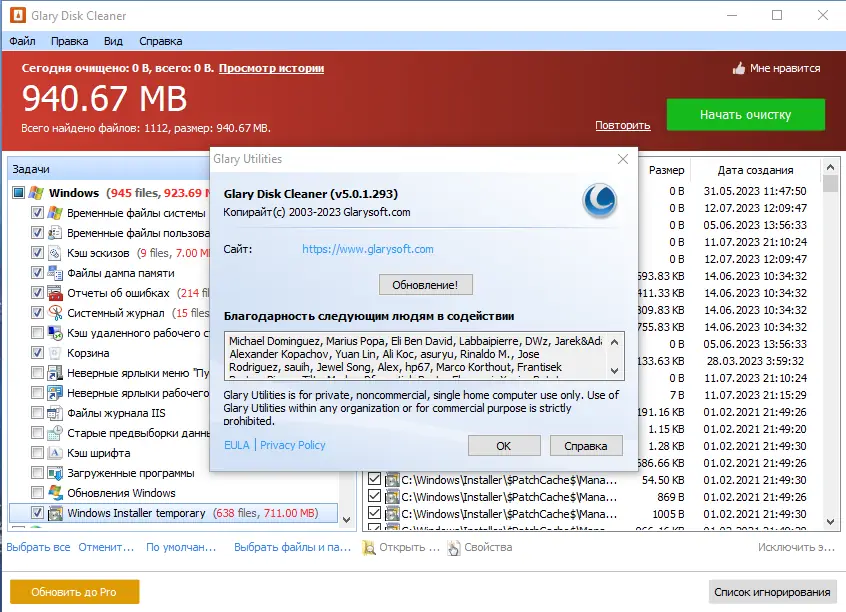Uncheck the 'Корзина' checkbox

(x=37, y=352)
